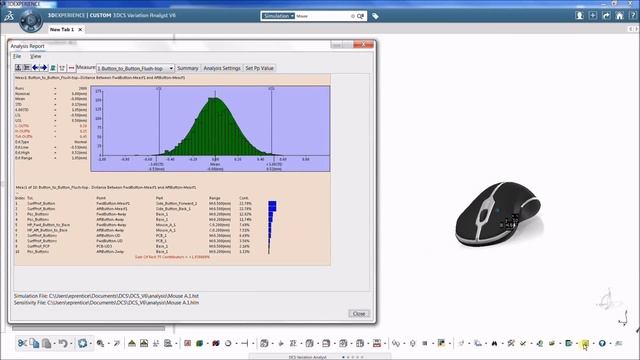Click the 3D mouse model in viewport

(x=499, y=214)
